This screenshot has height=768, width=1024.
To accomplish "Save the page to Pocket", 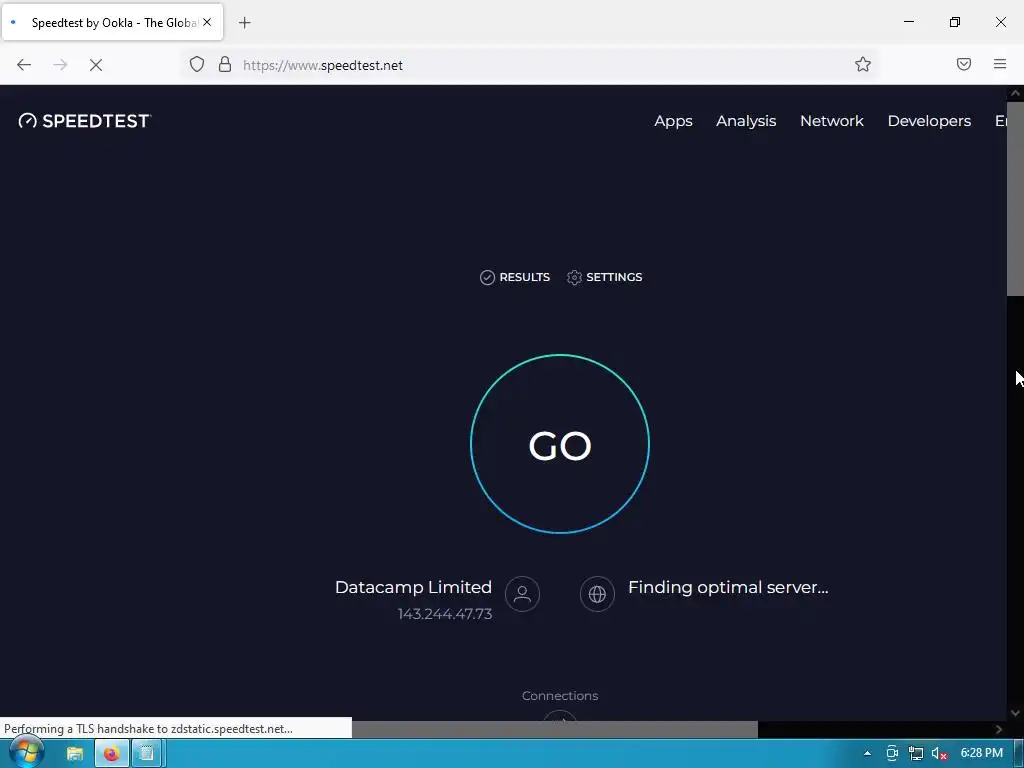I will [964, 64].
